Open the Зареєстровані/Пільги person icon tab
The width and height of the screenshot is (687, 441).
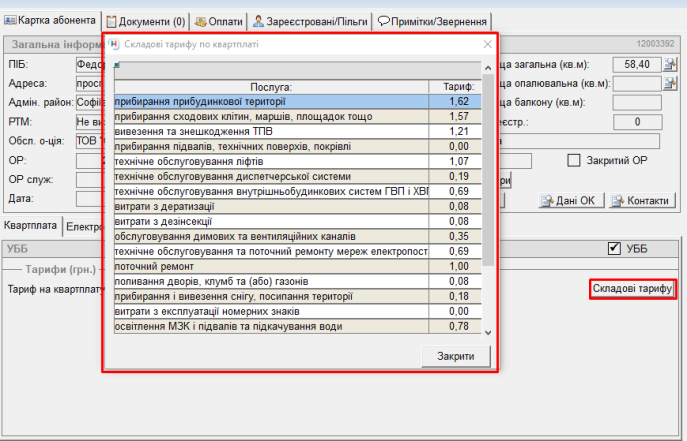pos(259,21)
